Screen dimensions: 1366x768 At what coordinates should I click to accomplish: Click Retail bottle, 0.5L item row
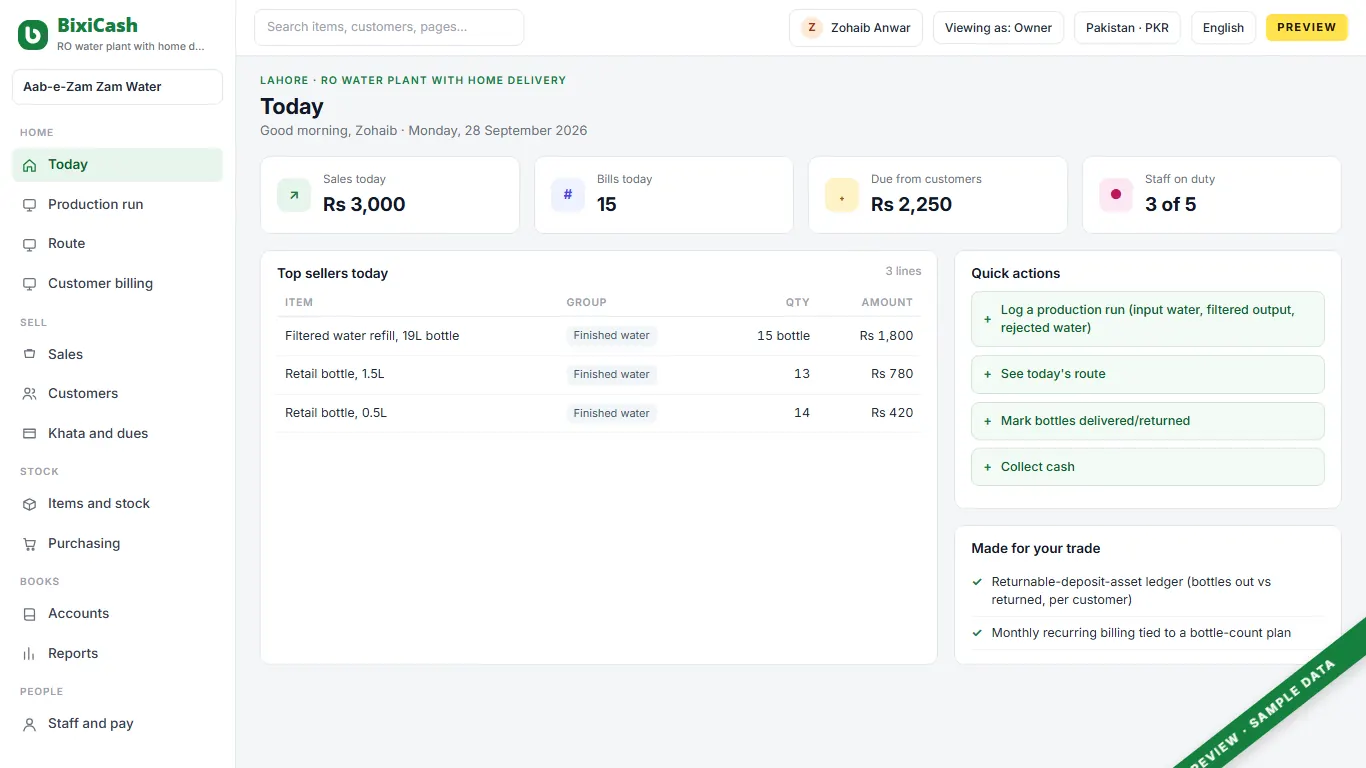coord(599,413)
